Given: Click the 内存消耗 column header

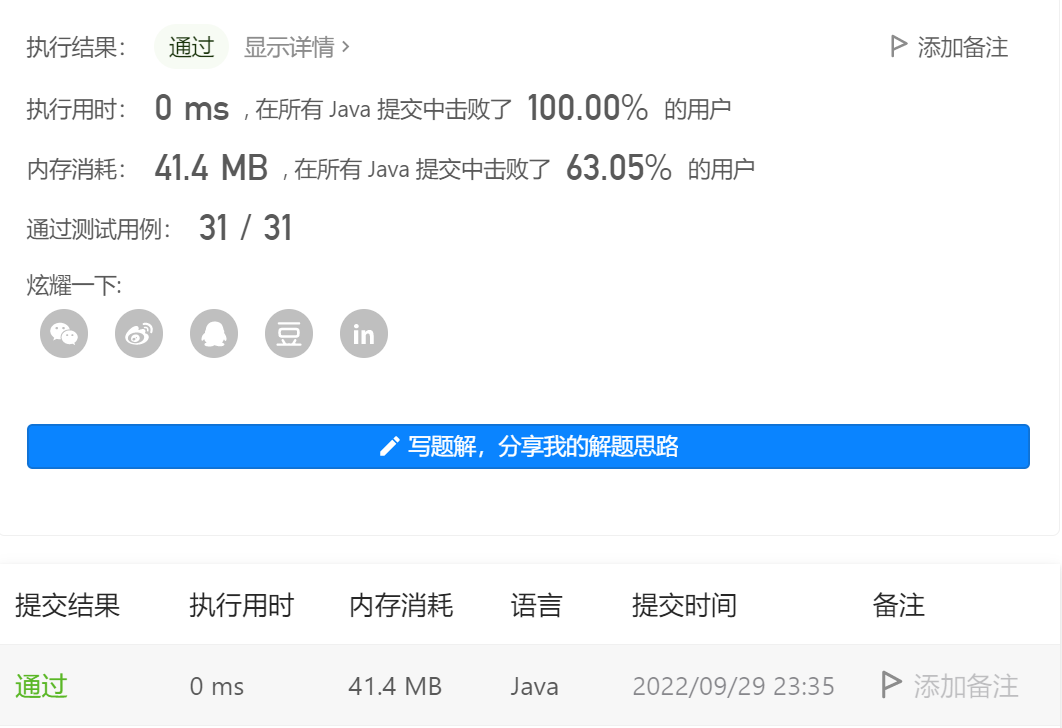Looking at the screenshot, I should (400, 605).
